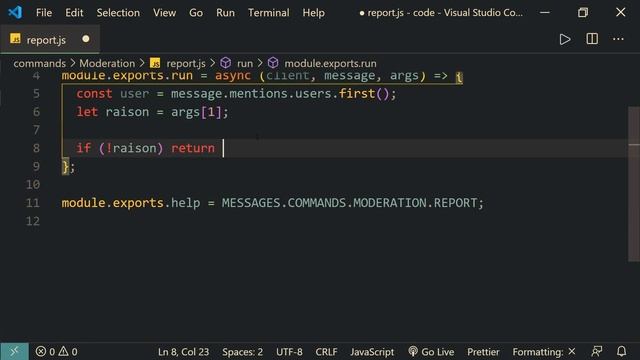640x360 pixels.
Task: Open the notifications bell
Action: tap(621, 351)
